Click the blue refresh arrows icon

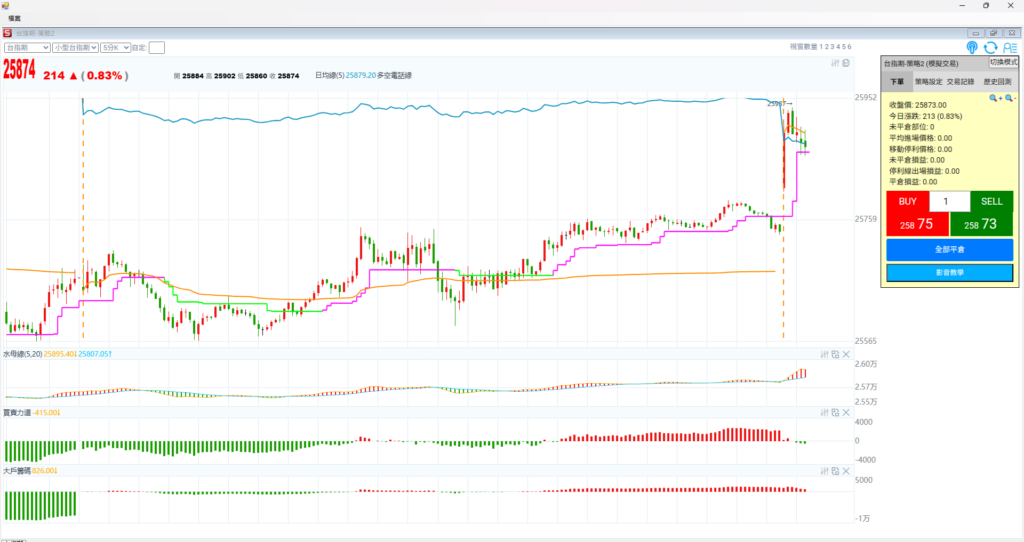click(991, 47)
